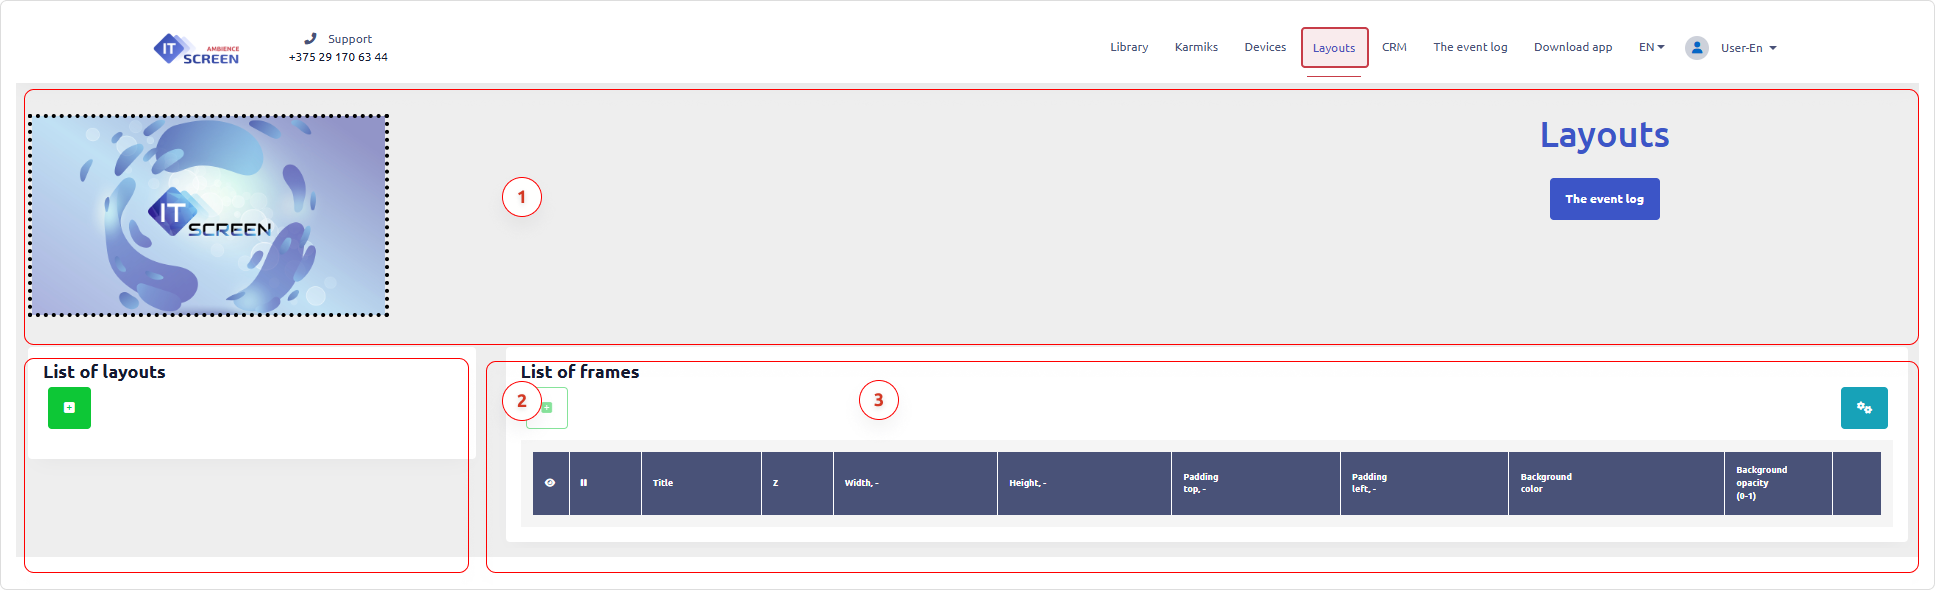Screen dimensions: 1935x590
Task: Add a new frame with plus icon
Action: pos(548,408)
